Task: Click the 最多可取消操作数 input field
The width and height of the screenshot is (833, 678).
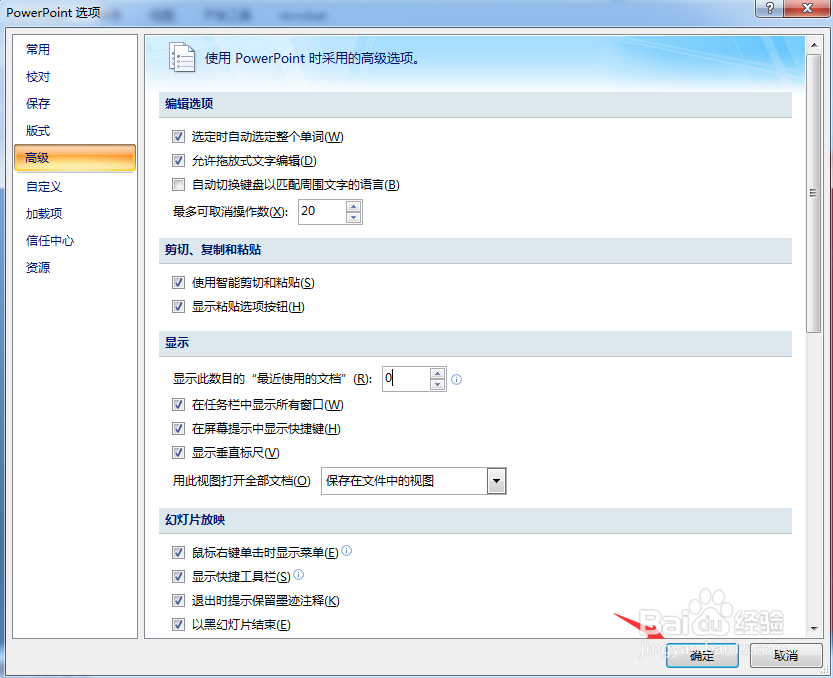Action: [x=322, y=212]
